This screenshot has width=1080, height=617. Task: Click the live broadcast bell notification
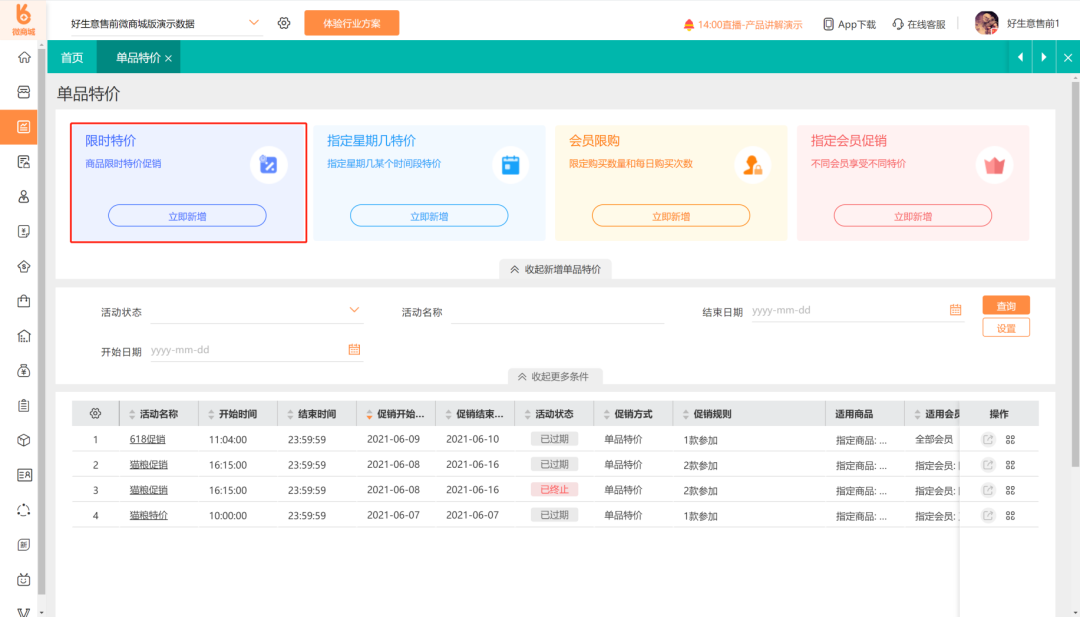pos(742,25)
